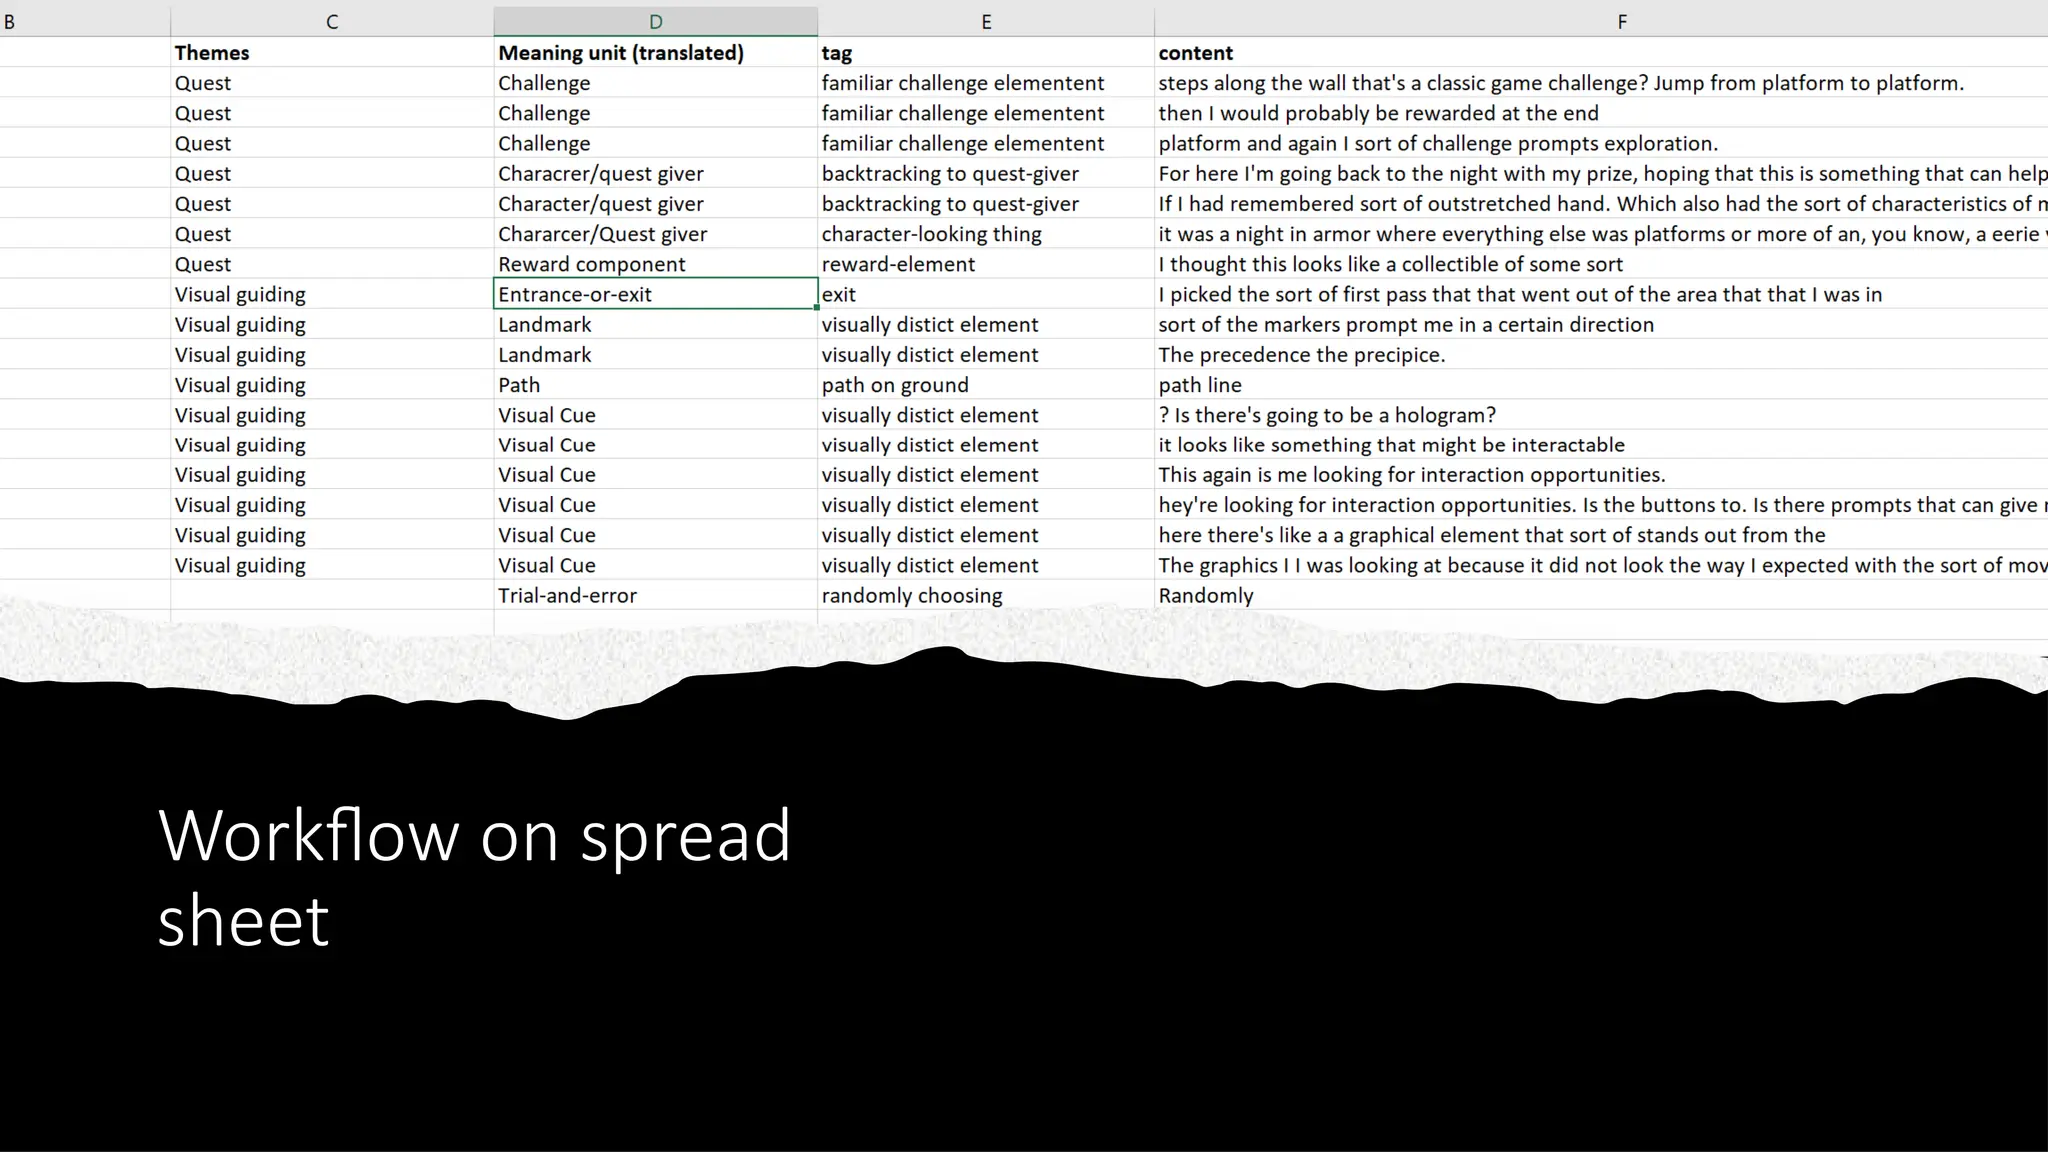Select the "path on ground" tag cell
2048x1152 pixels.
coord(986,385)
